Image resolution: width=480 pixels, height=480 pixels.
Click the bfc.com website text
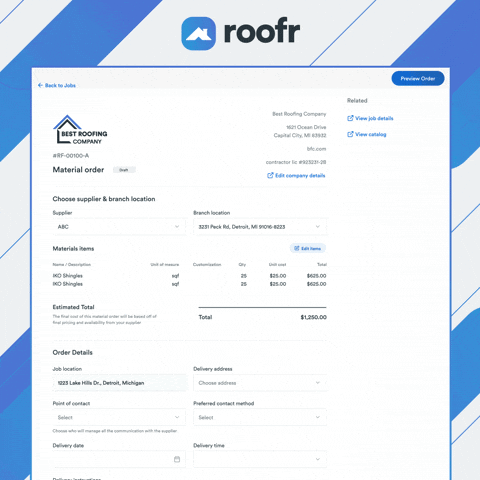(316, 149)
